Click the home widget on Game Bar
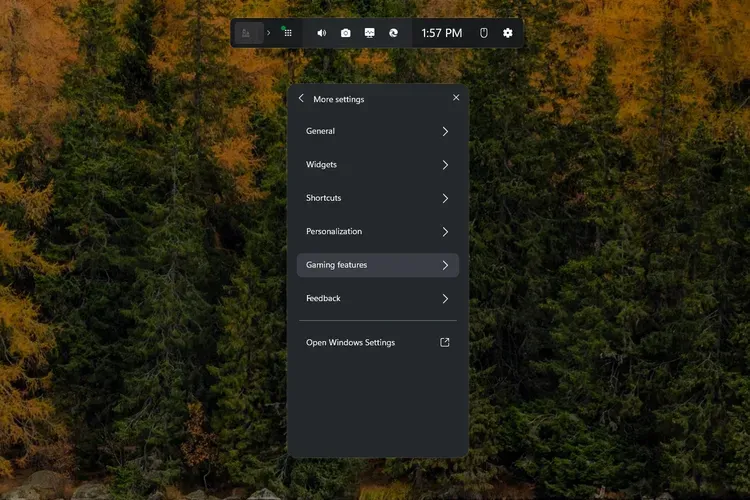 [x=247, y=33]
